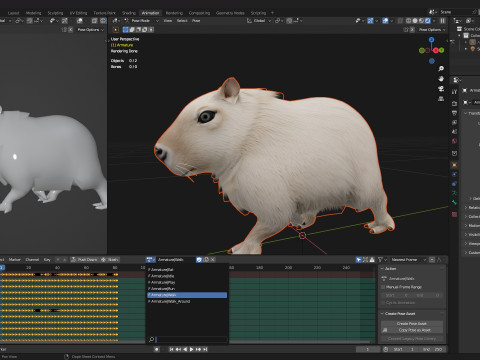Switch viewport to material preview shading
The height and width of the screenshot is (360, 480).
pyautogui.click(x=421, y=21)
